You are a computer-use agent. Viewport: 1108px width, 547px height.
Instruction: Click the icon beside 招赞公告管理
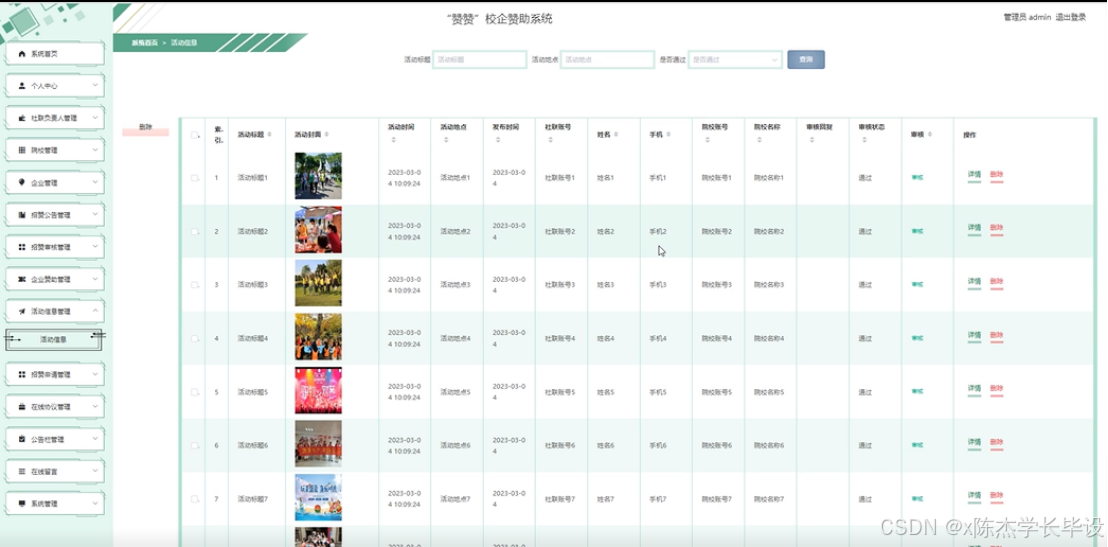(x=22, y=215)
